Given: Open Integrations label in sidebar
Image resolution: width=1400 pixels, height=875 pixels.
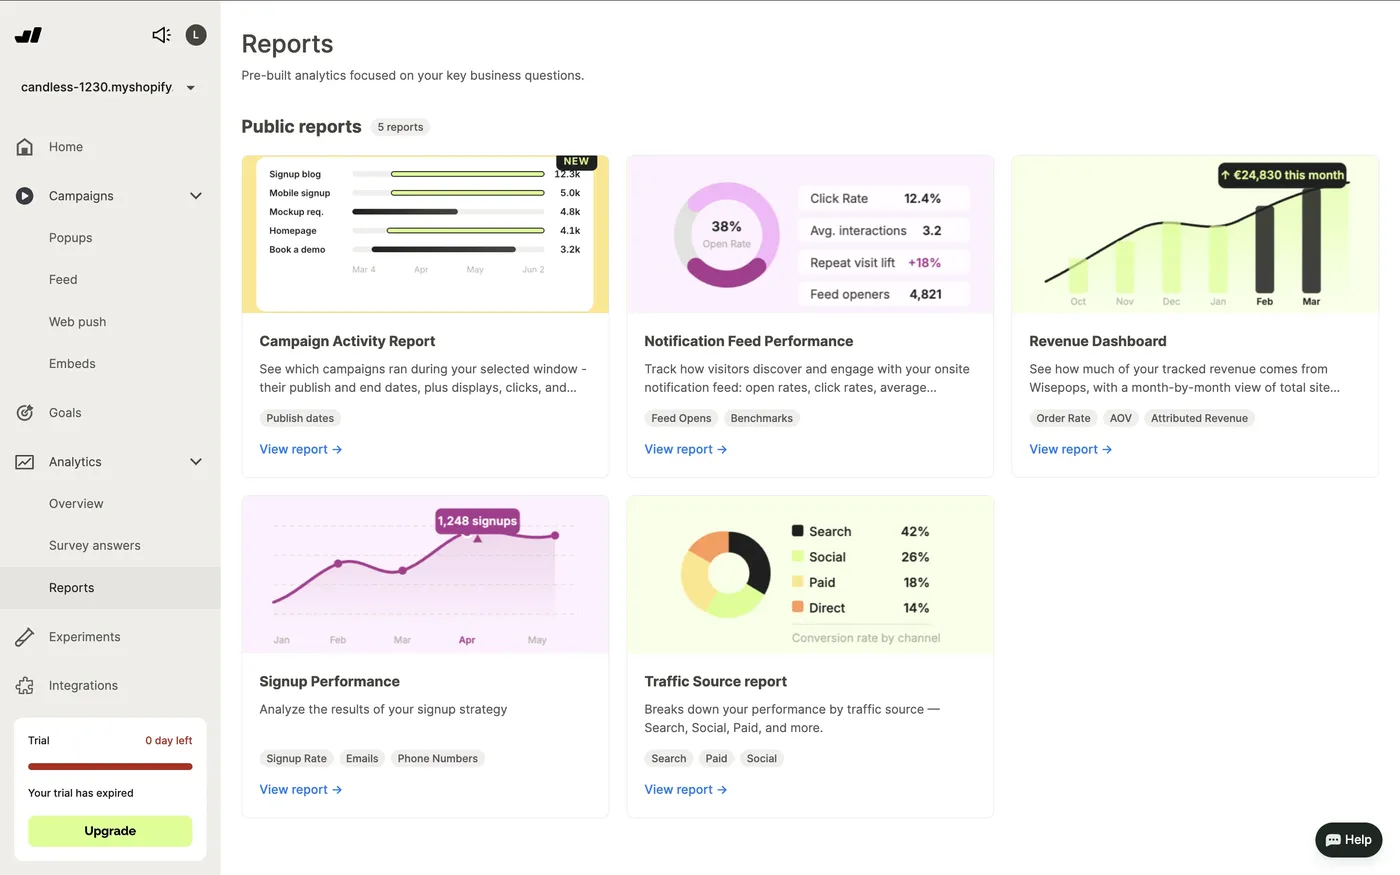Looking at the screenshot, I should point(83,686).
